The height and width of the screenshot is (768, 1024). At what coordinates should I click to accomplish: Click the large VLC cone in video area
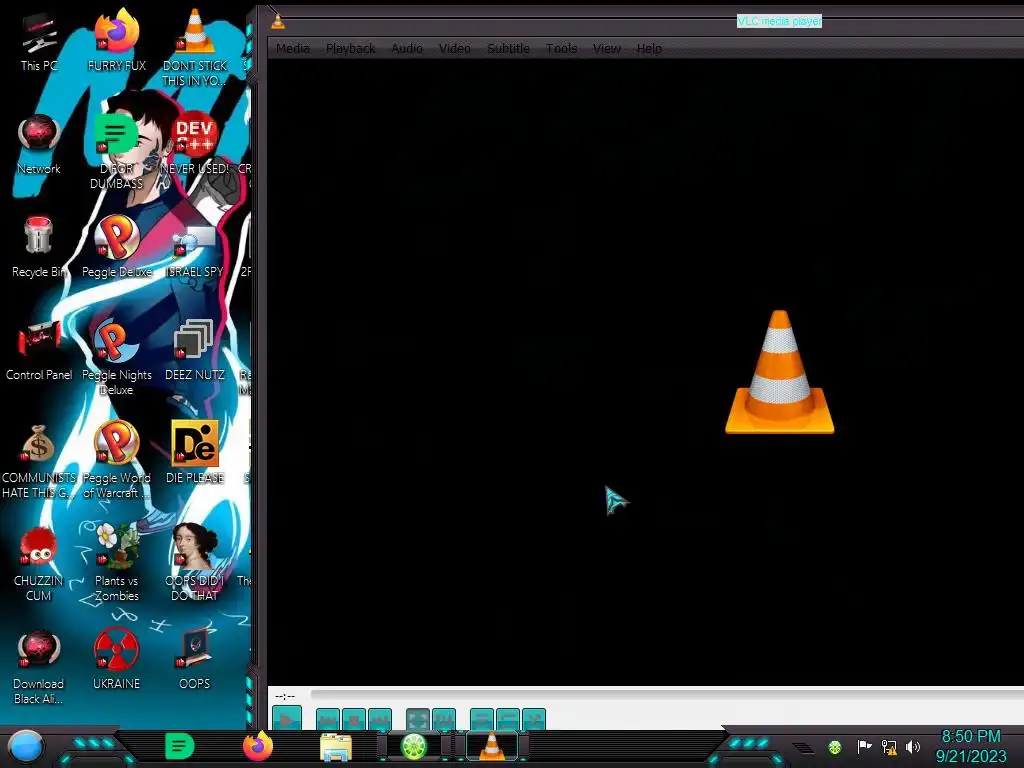click(779, 372)
